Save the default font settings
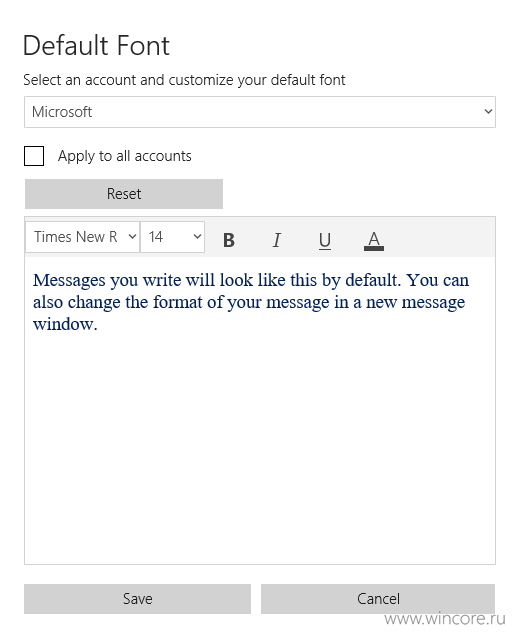The image size is (518, 638). (x=138, y=599)
